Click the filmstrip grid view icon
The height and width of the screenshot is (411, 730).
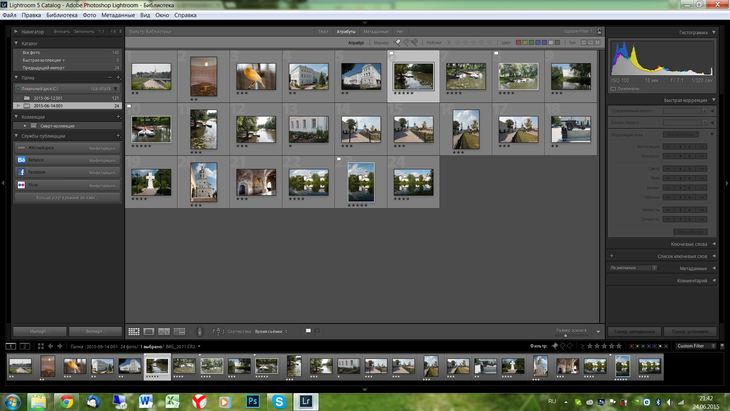pos(41,346)
